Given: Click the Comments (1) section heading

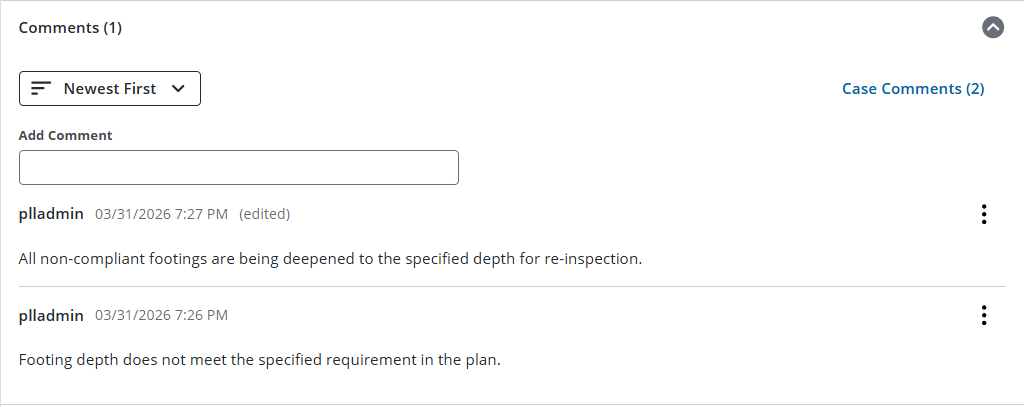Looking at the screenshot, I should click(70, 28).
